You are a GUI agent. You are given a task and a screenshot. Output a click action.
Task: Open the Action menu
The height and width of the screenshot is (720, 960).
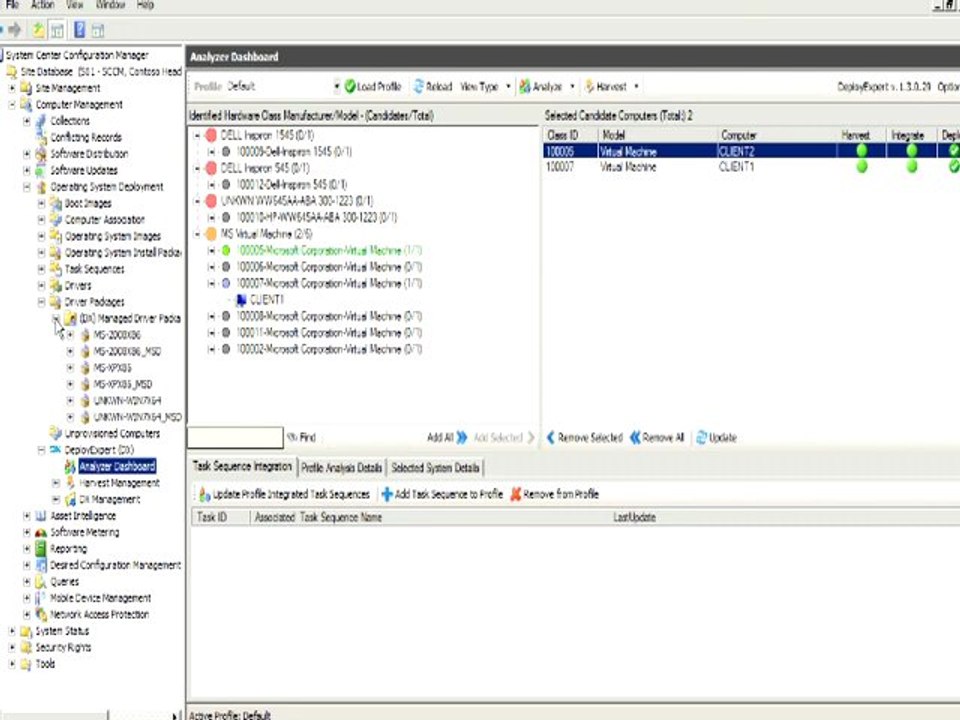pyautogui.click(x=43, y=5)
